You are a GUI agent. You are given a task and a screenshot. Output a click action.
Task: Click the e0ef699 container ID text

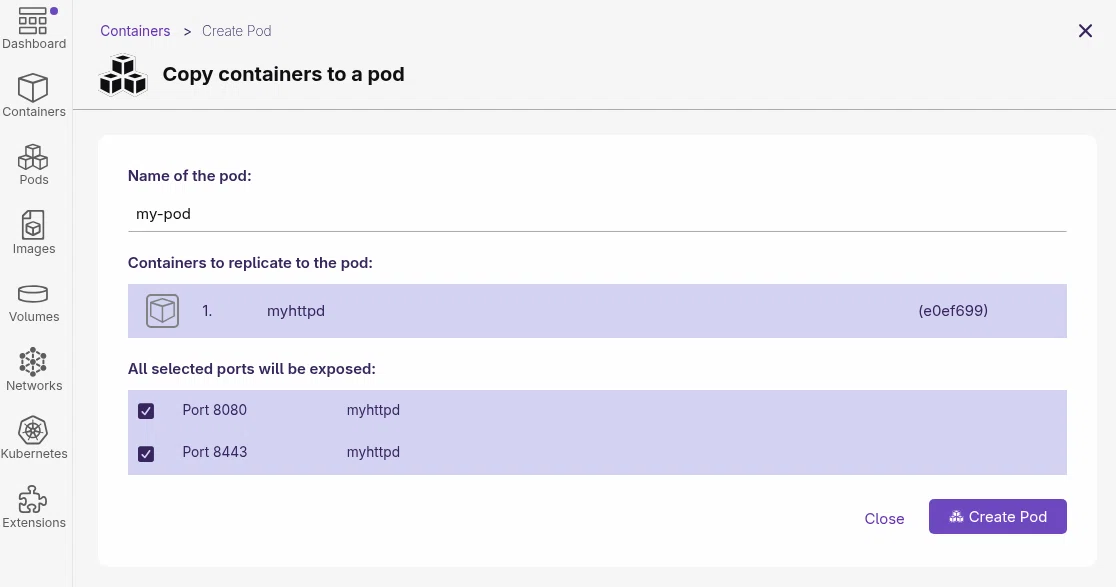[953, 311]
